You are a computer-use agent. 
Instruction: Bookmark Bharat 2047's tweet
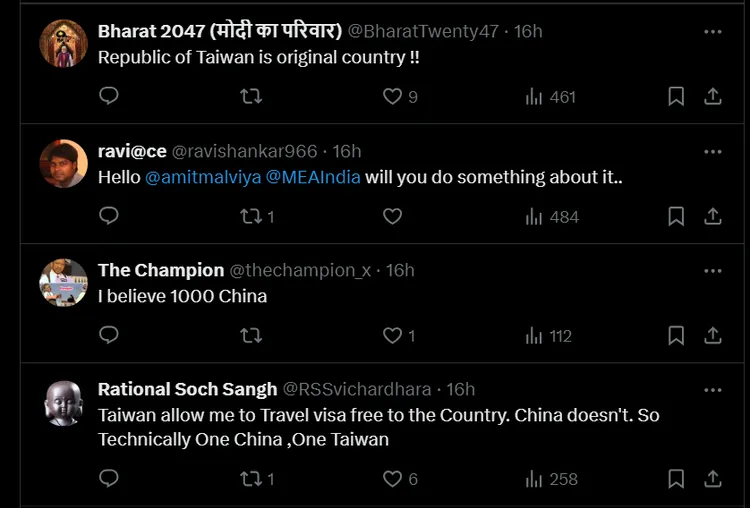point(676,96)
